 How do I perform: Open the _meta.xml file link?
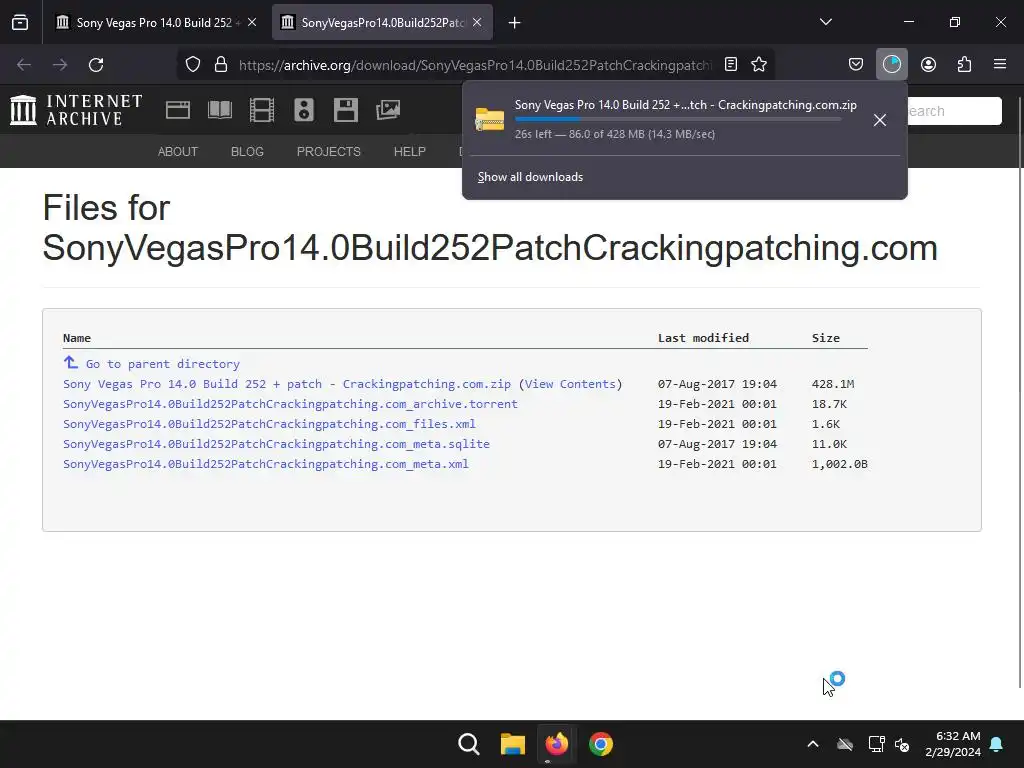266,464
